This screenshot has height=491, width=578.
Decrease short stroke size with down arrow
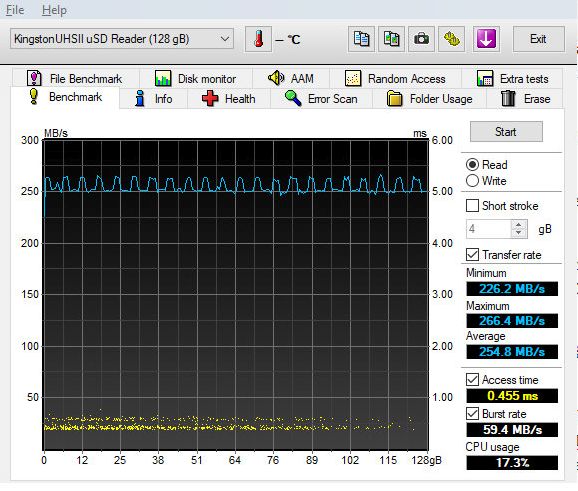(x=519, y=233)
